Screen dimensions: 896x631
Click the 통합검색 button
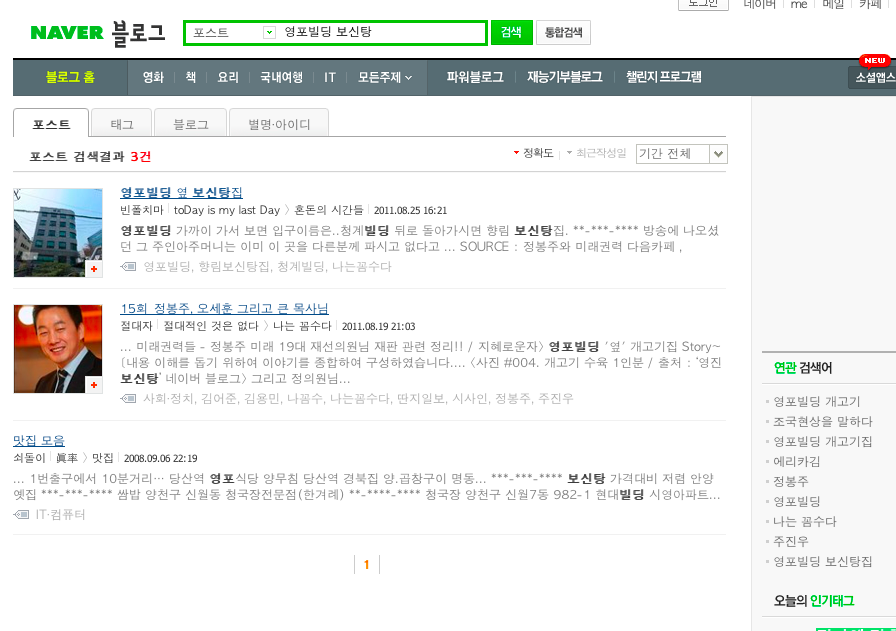point(563,33)
